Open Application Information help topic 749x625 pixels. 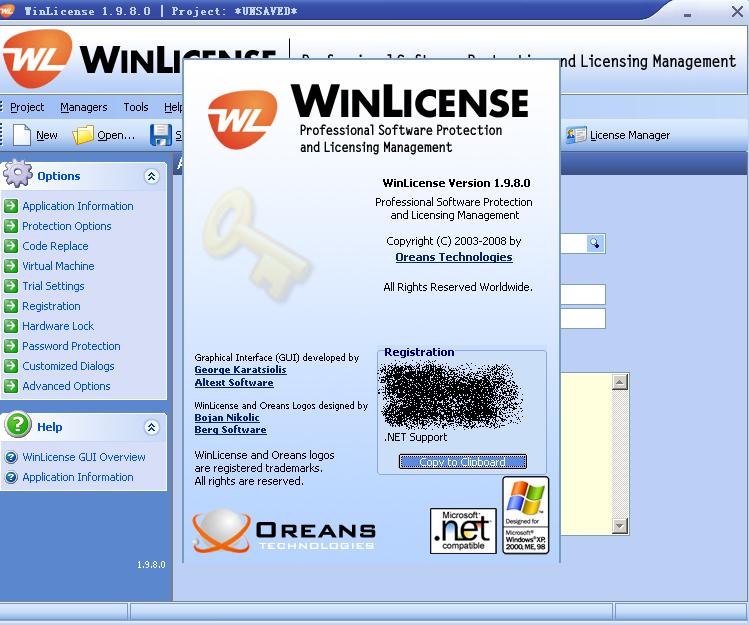78,477
